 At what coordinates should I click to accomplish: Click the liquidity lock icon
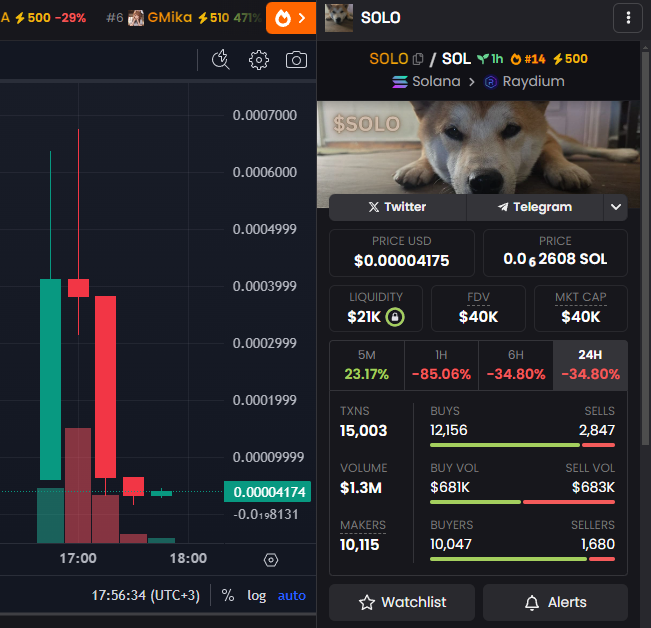395,317
